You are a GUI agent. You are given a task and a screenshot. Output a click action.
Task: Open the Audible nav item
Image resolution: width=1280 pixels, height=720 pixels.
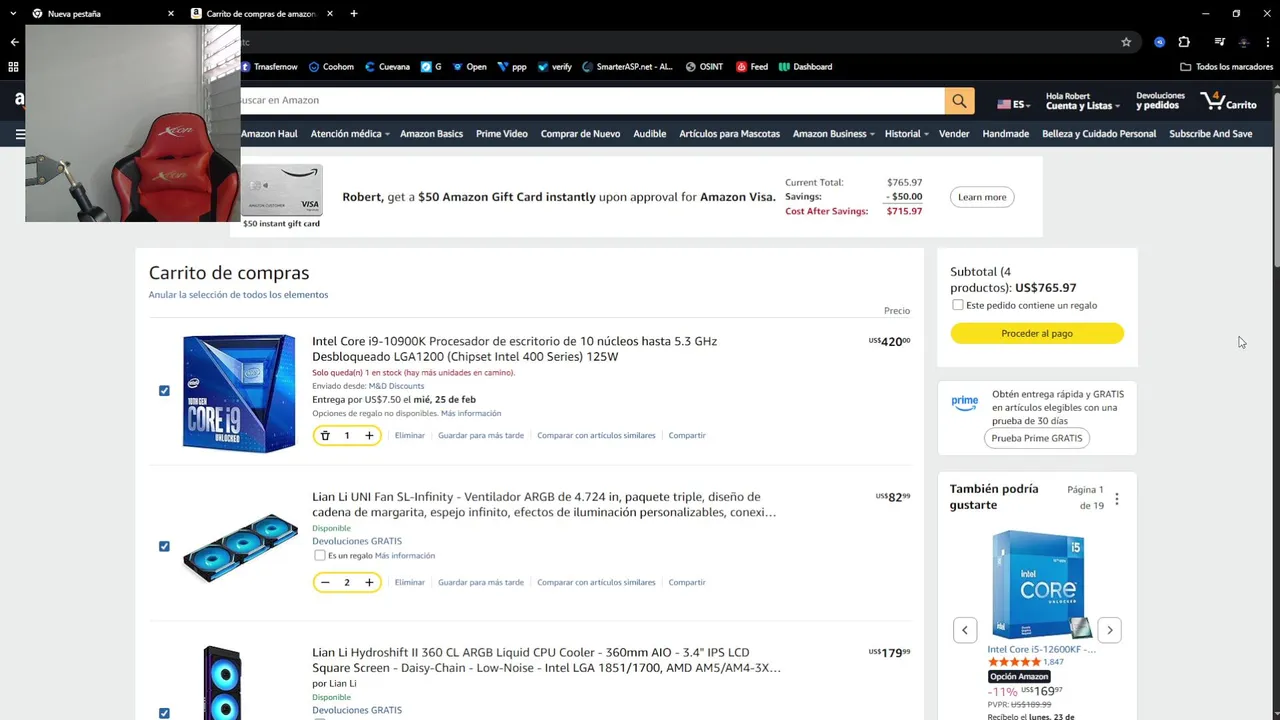[x=650, y=134]
